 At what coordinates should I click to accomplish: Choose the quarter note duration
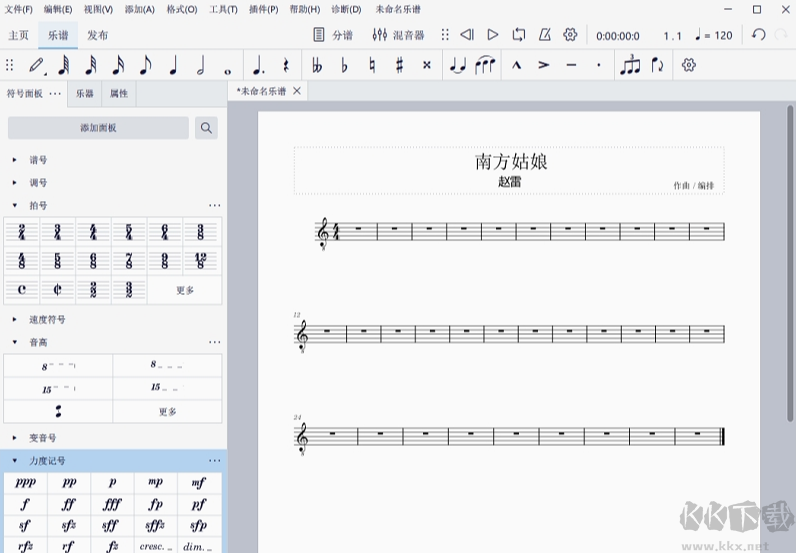tap(173, 65)
